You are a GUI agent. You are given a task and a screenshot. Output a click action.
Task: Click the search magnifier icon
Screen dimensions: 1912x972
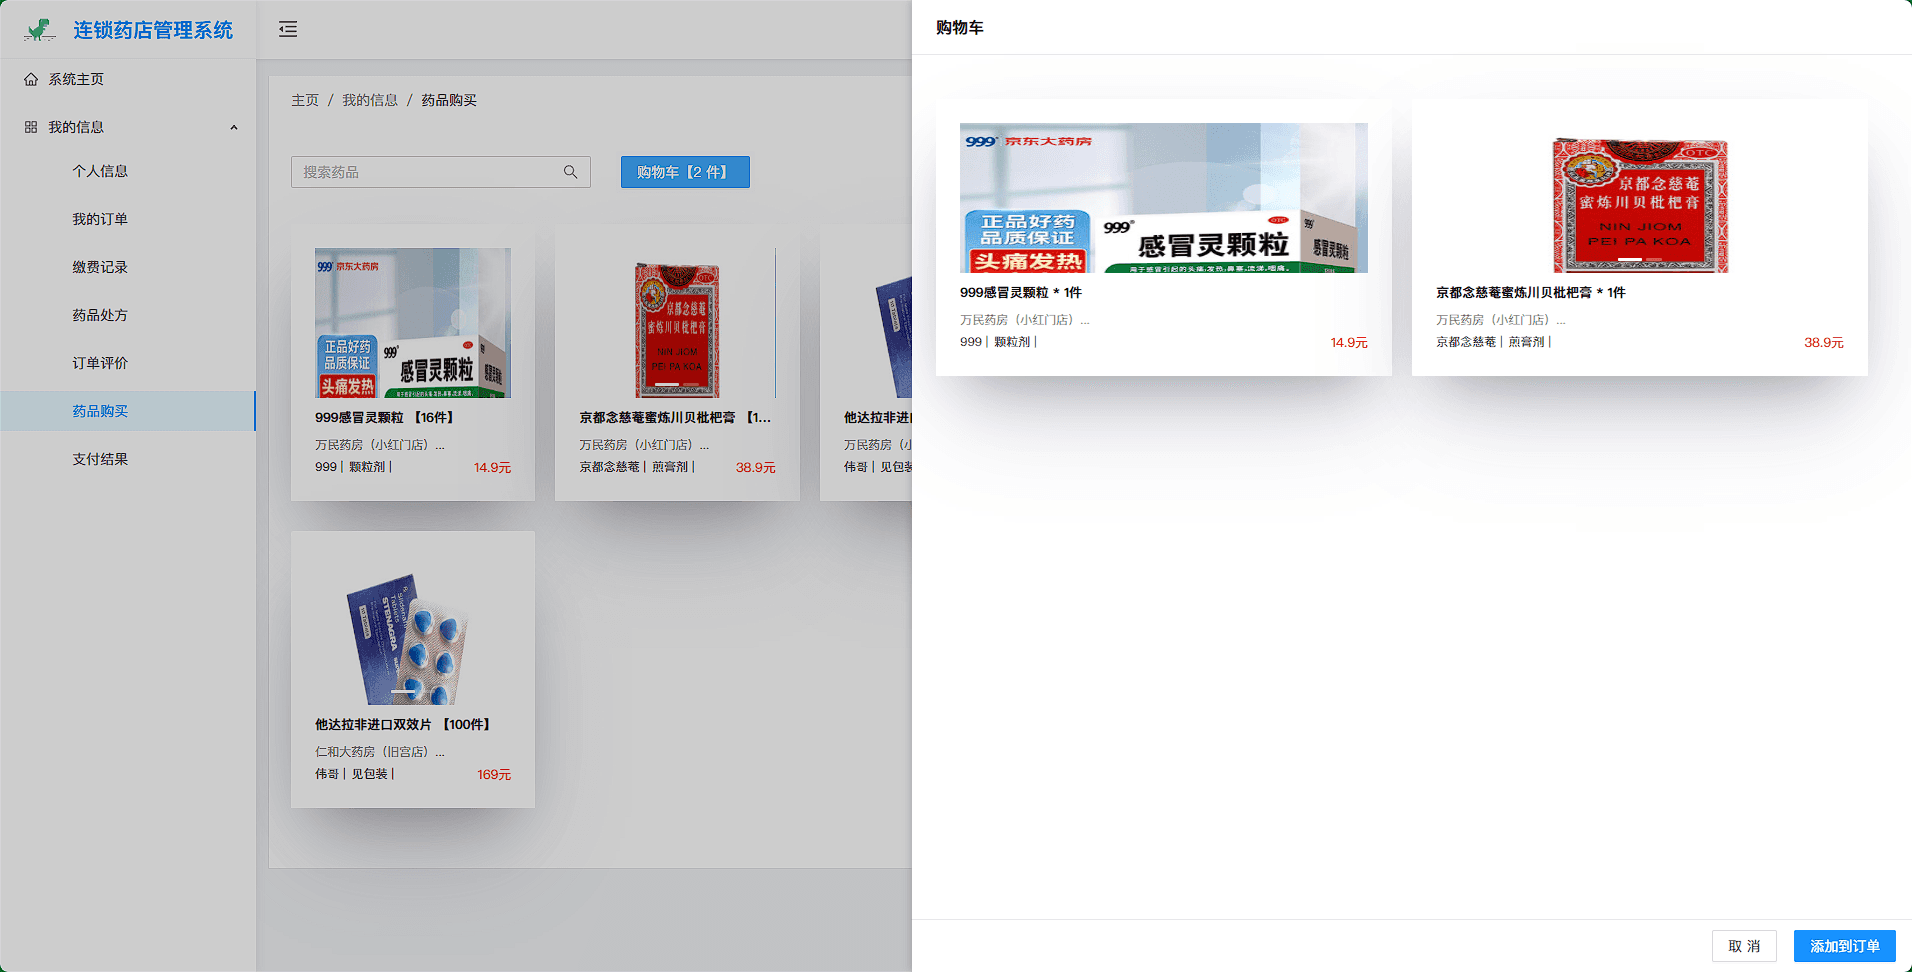tap(570, 172)
